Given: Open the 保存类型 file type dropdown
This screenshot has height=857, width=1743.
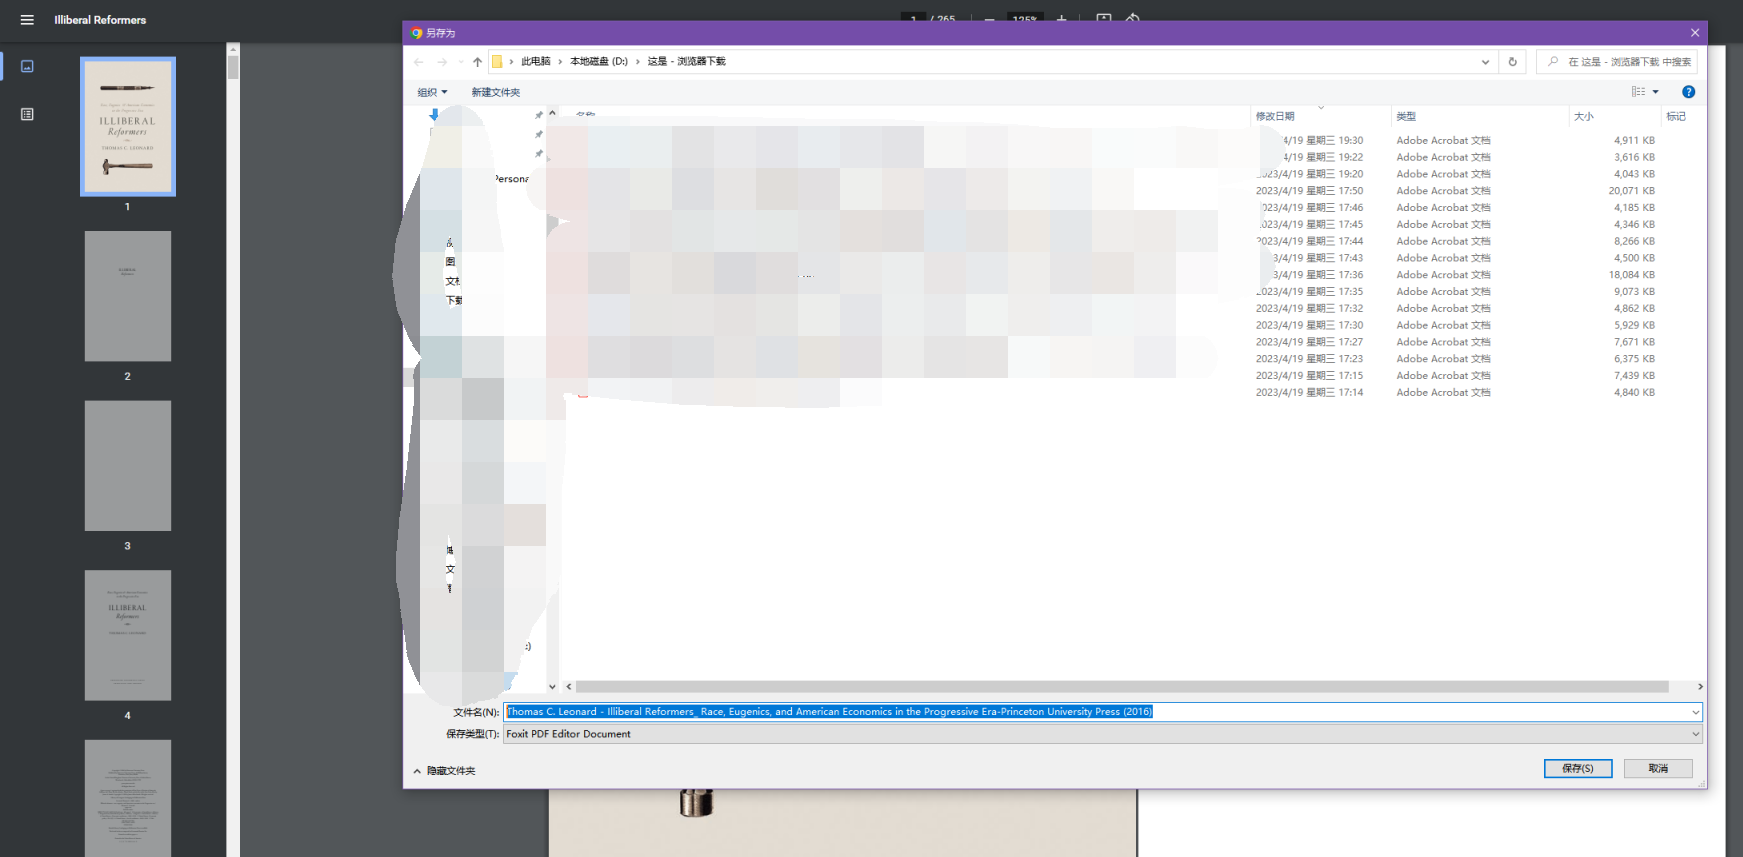Looking at the screenshot, I should 1102,734.
